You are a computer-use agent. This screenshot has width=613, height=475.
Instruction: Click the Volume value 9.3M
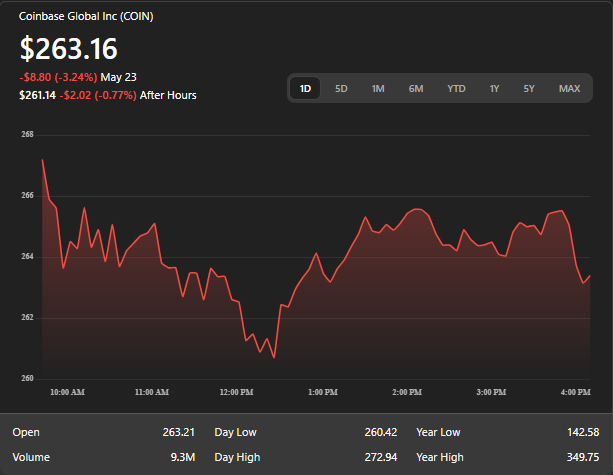tap(183, 457)
